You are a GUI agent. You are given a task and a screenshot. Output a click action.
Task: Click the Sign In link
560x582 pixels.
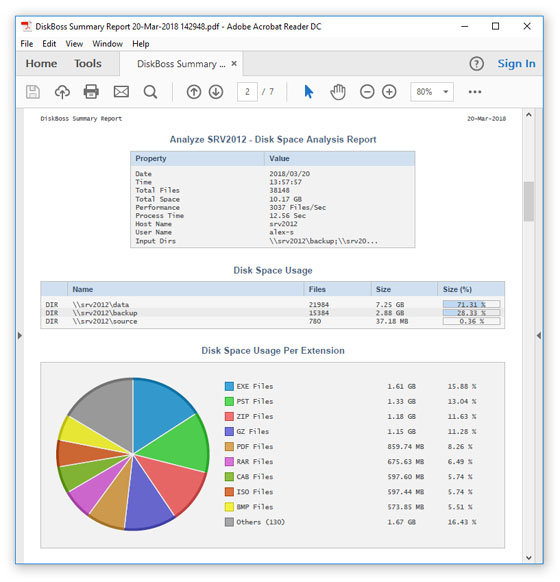coord(516,63)
